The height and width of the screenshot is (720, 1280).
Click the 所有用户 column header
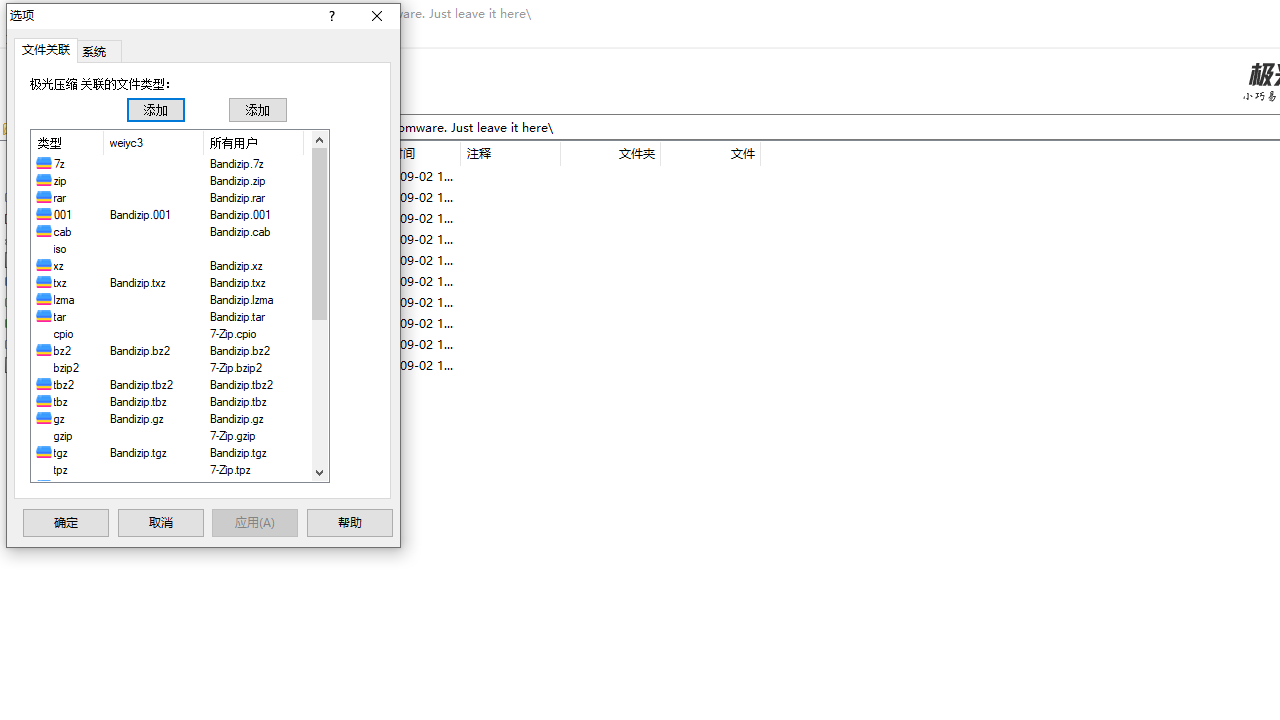(252, 143)
